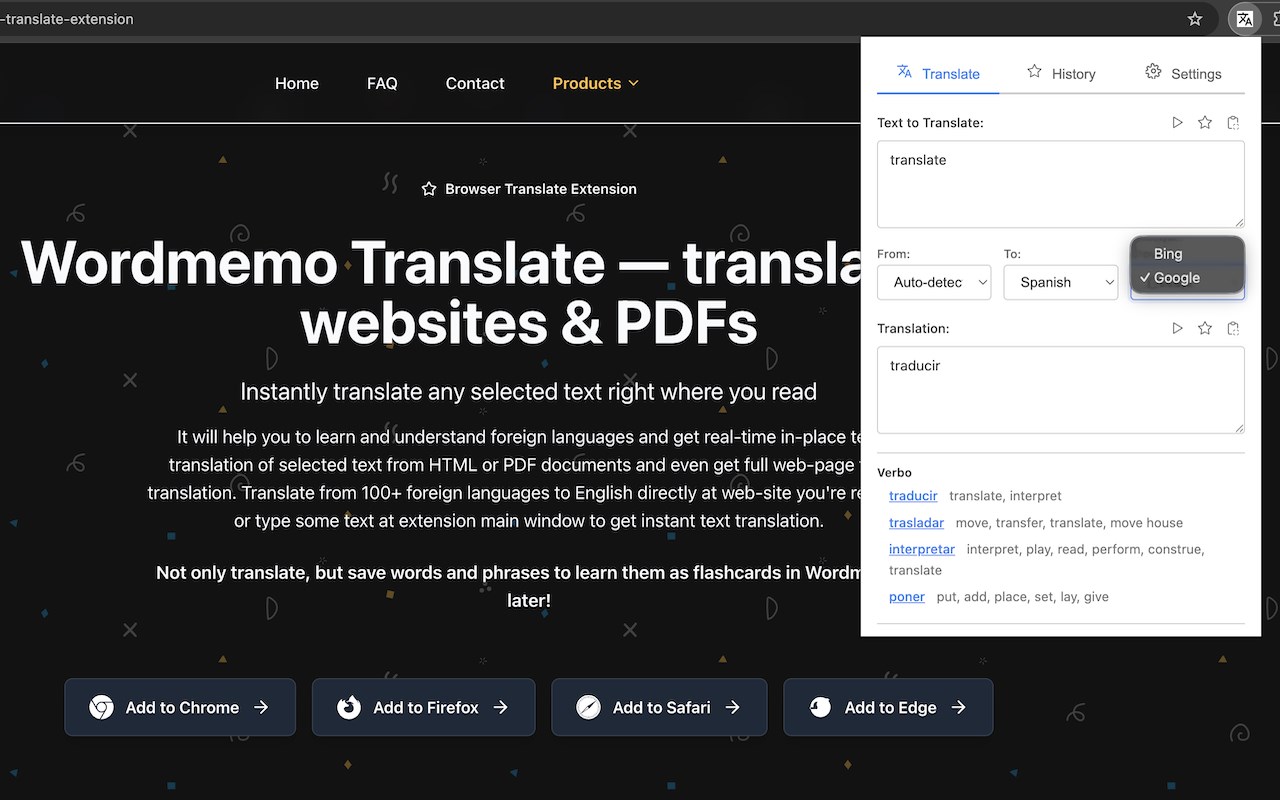This screenshot has height=800, width=1280.
Task: Copy the text to translate to clipboard
Action: click(x=1233, y=122)
